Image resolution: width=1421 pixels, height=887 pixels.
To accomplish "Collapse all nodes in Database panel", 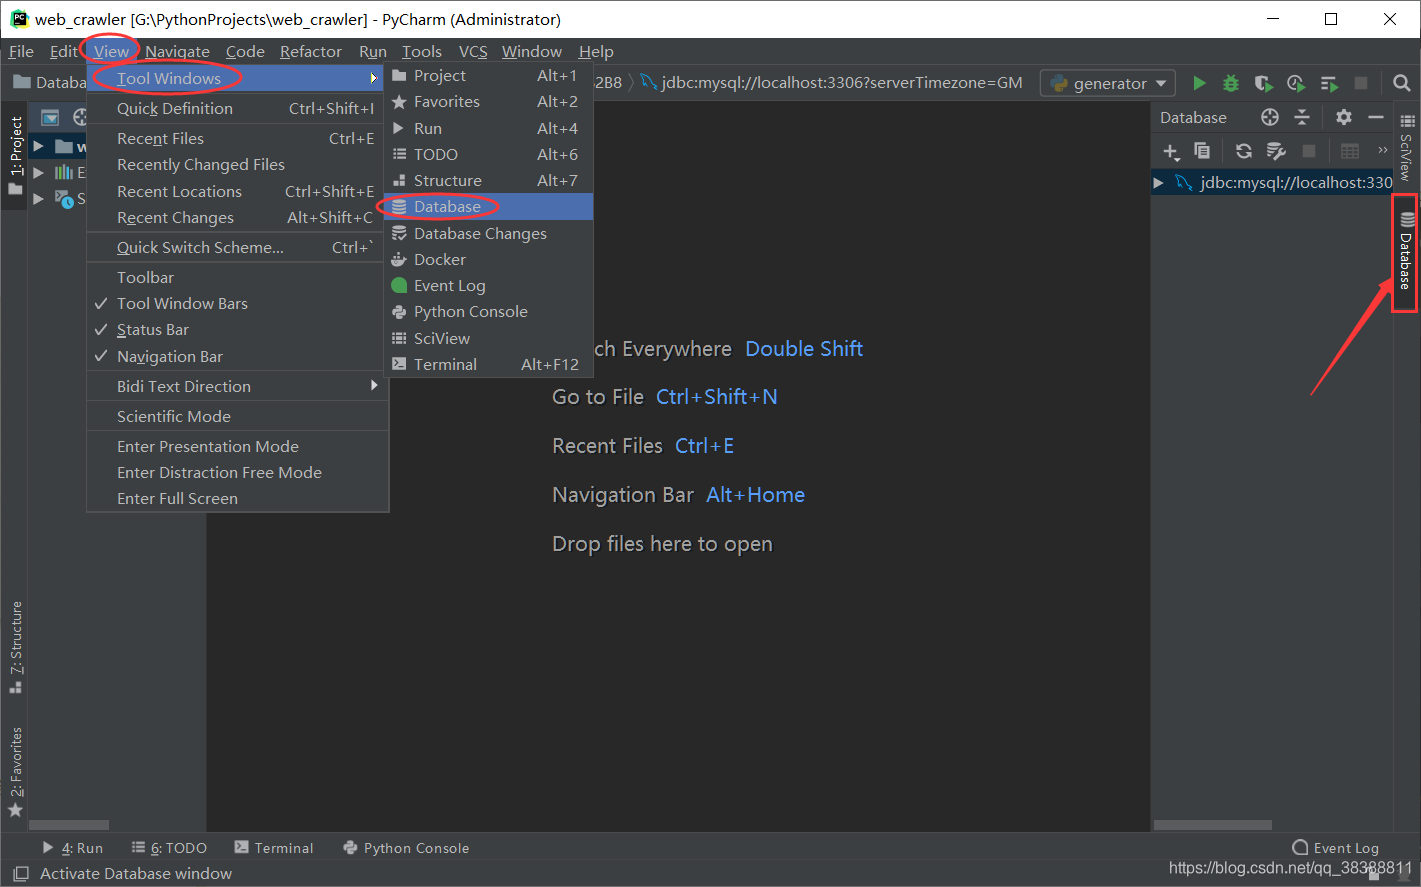I will pos(1302,117).
